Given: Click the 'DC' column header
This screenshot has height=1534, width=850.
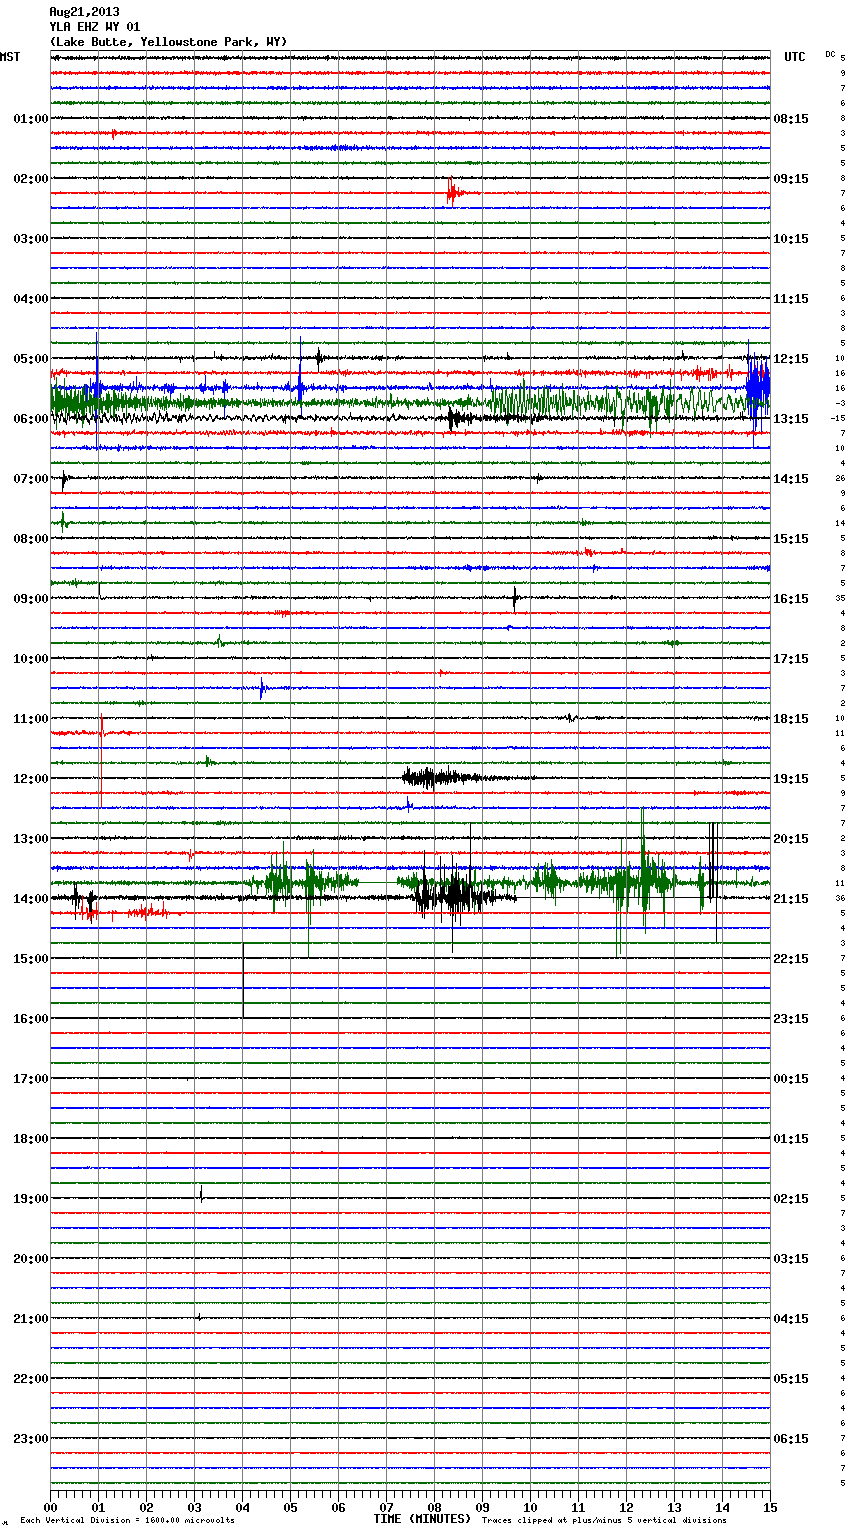Looking at the screenshot, I should (830, 54).
